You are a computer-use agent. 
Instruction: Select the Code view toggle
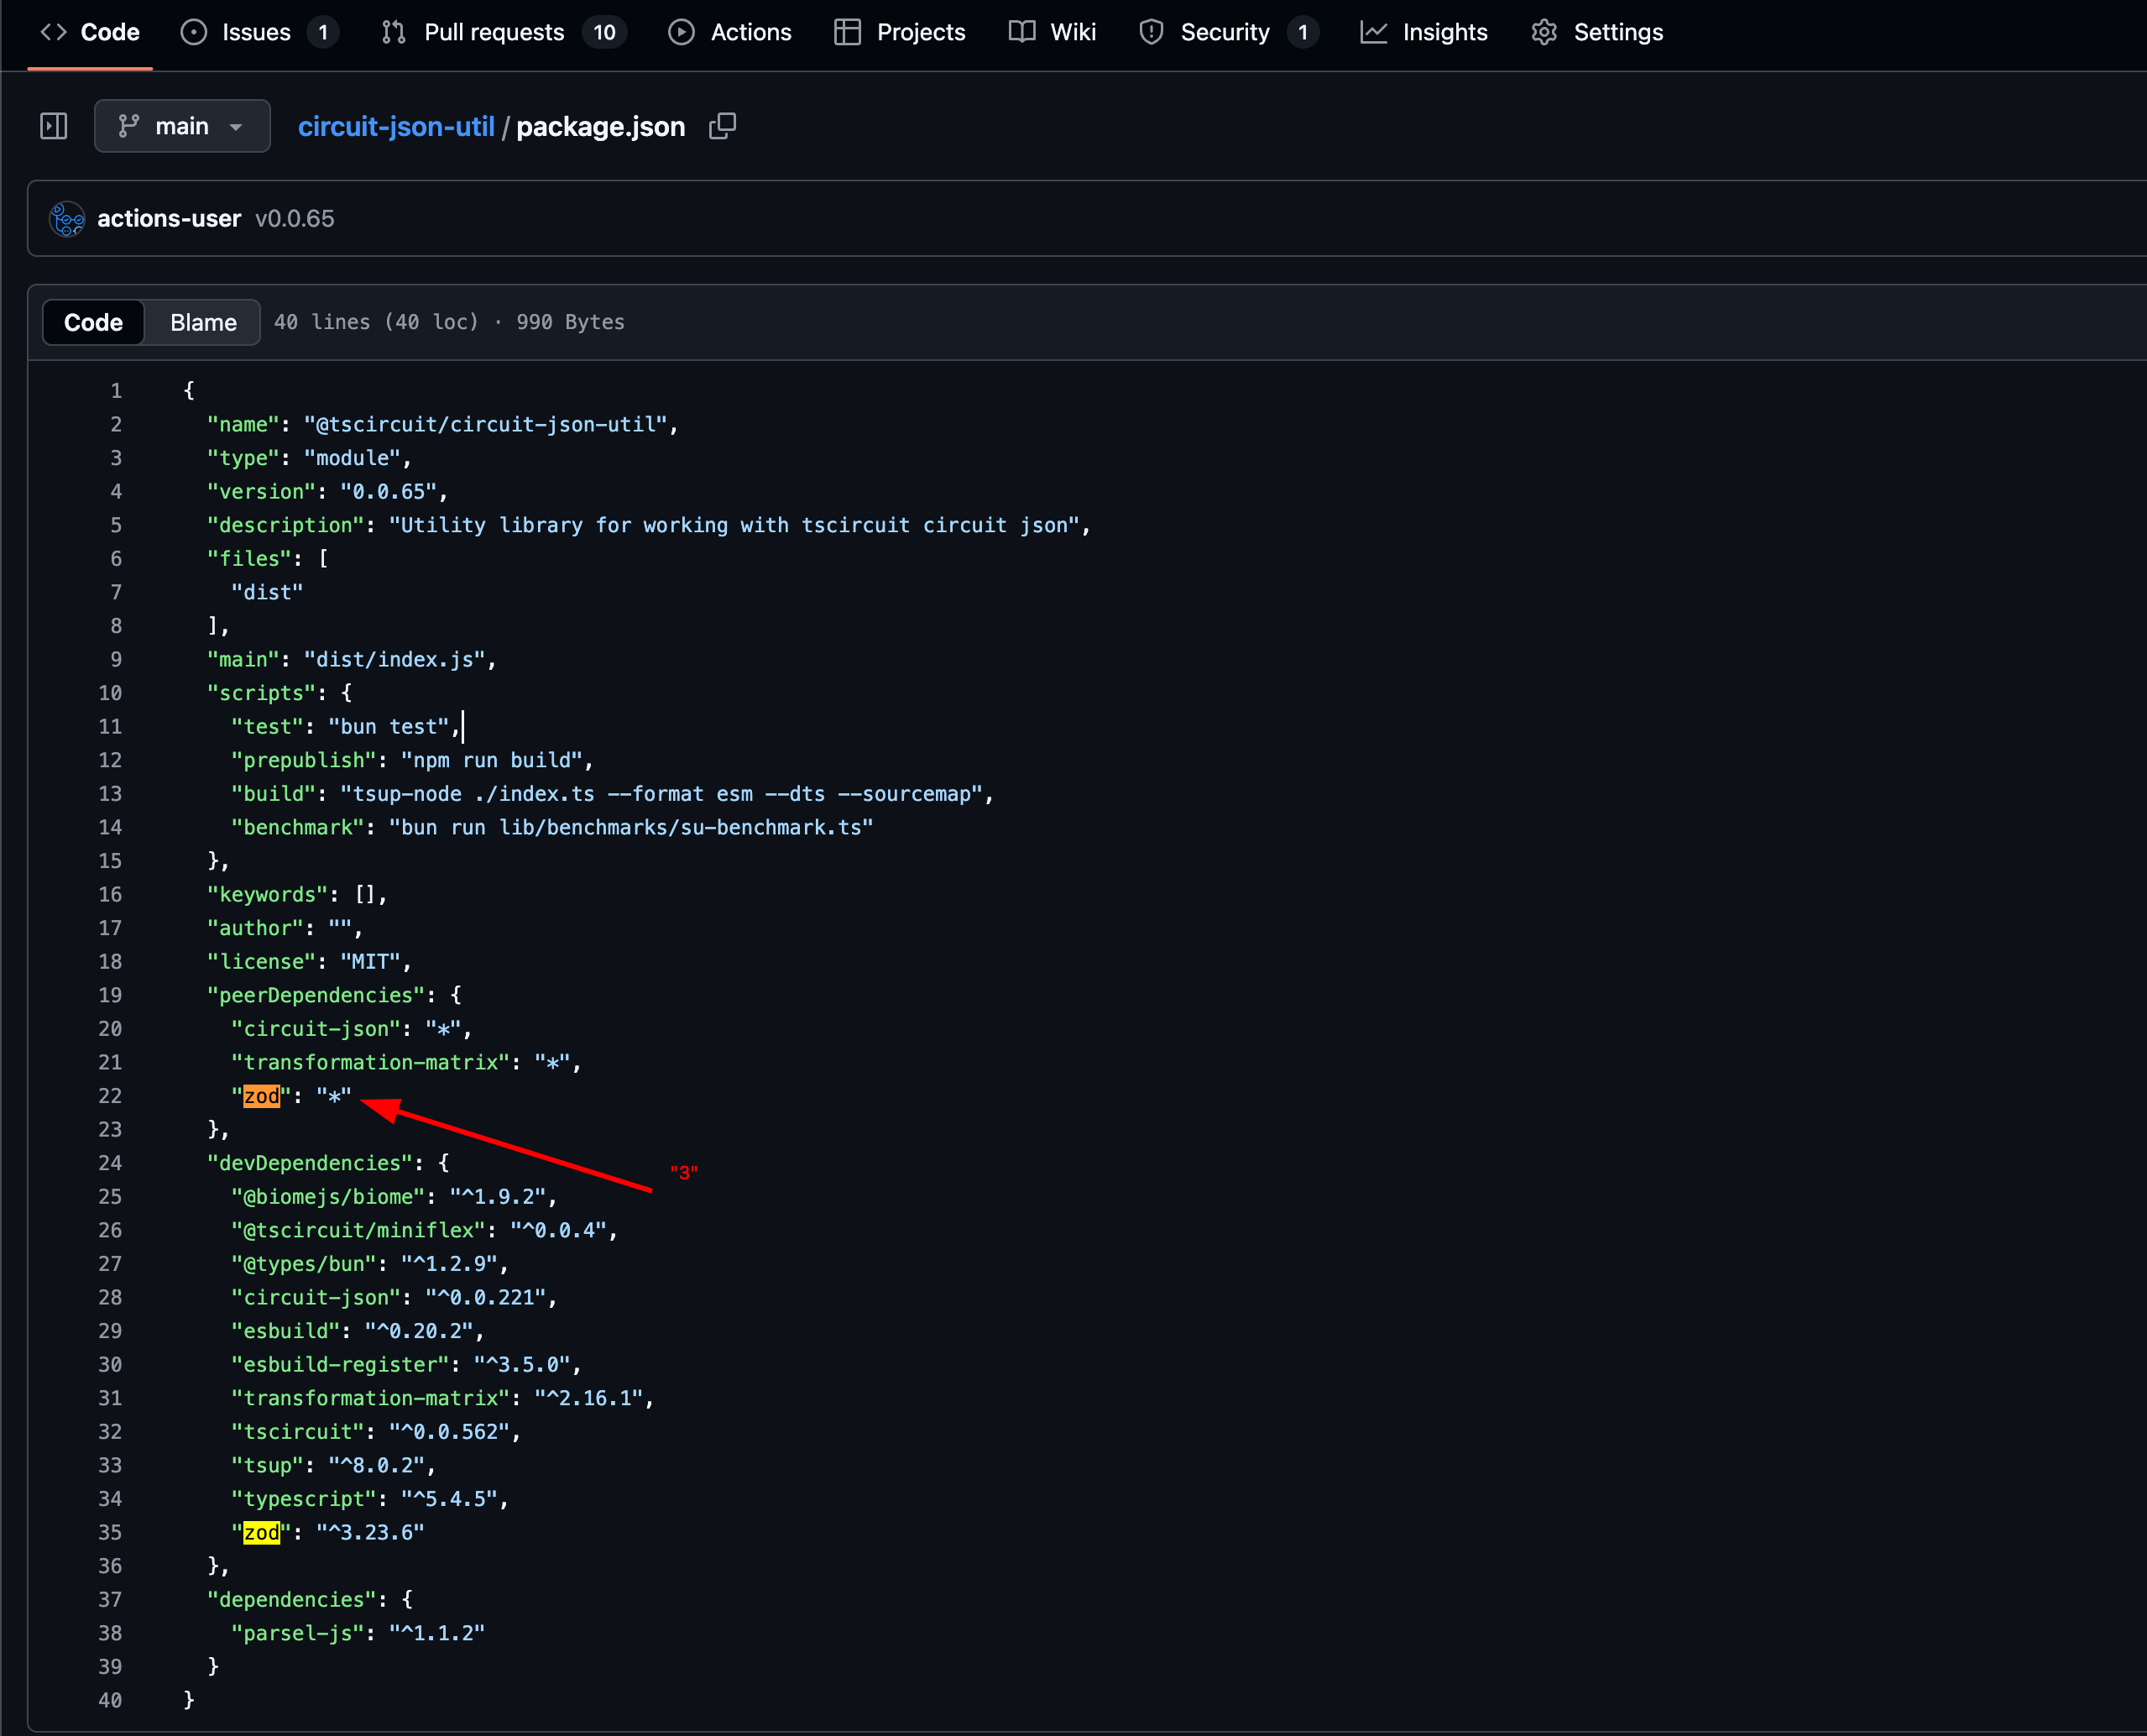click(93, 322)
